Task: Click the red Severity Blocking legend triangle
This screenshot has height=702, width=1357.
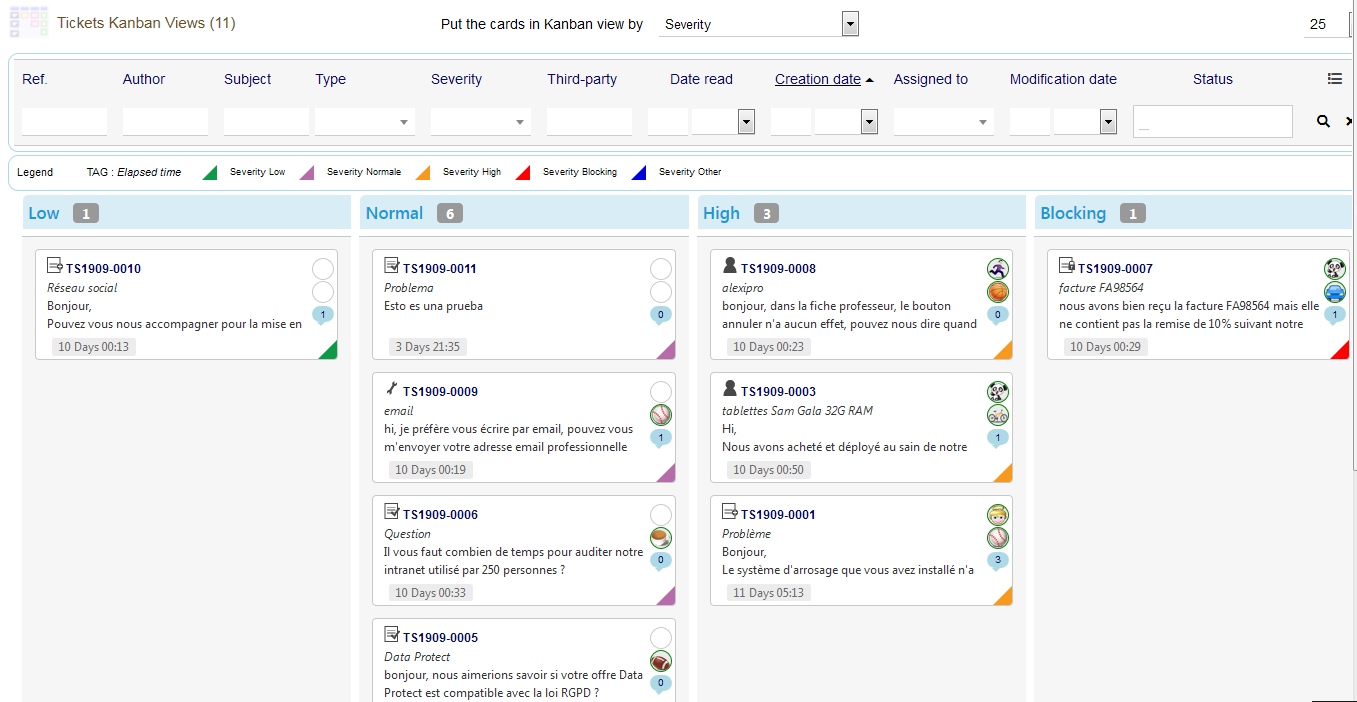Action: [522, 173]
